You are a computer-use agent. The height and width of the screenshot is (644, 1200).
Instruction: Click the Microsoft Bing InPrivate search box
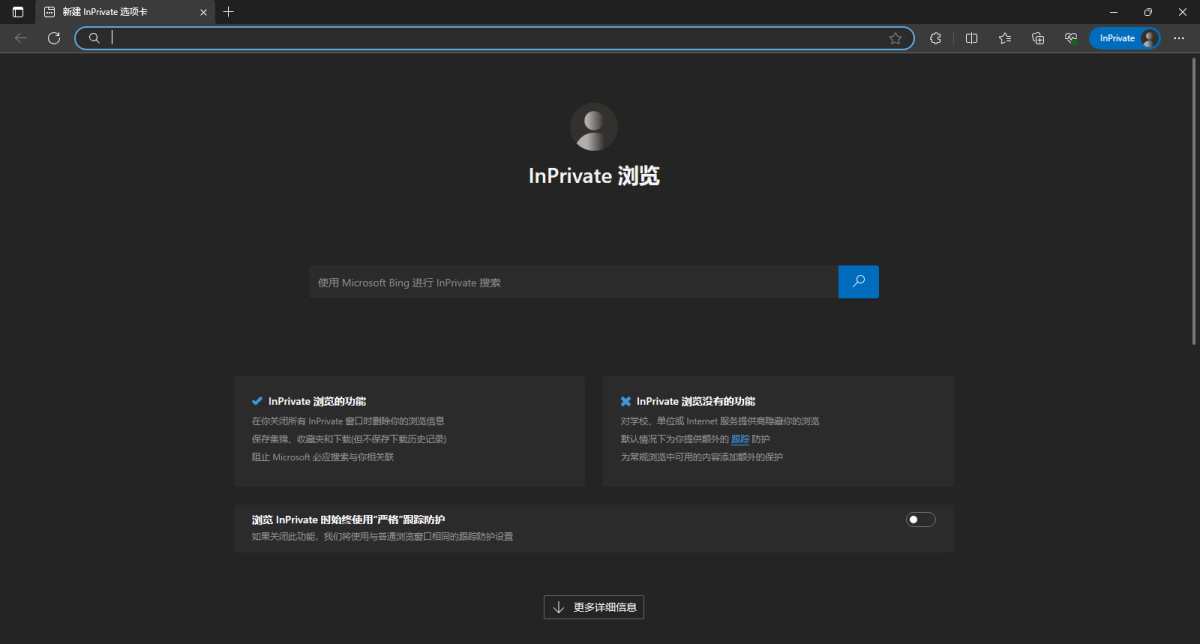(573, 283)
